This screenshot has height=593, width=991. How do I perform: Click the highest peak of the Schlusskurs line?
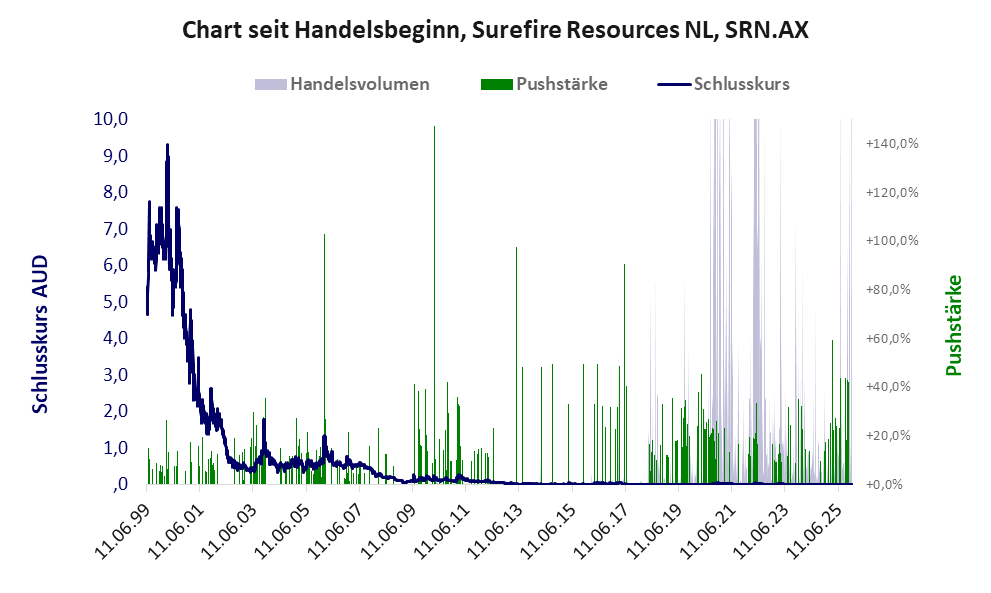[167, 145]
